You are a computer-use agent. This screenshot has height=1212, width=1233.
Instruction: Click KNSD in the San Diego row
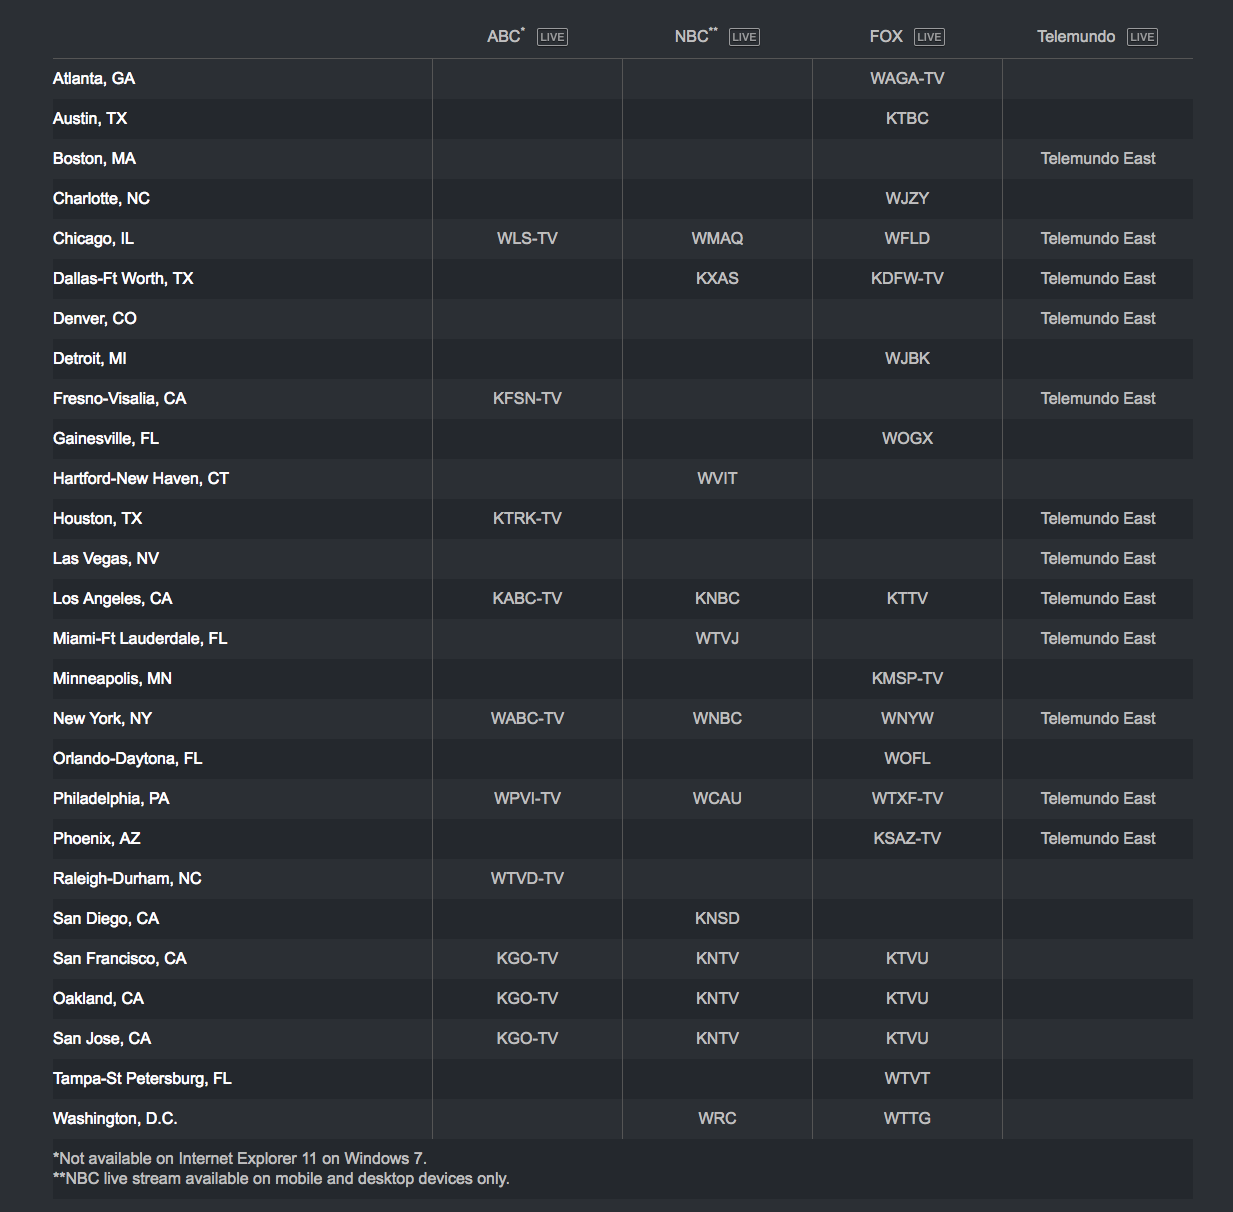tap(717, 919)
